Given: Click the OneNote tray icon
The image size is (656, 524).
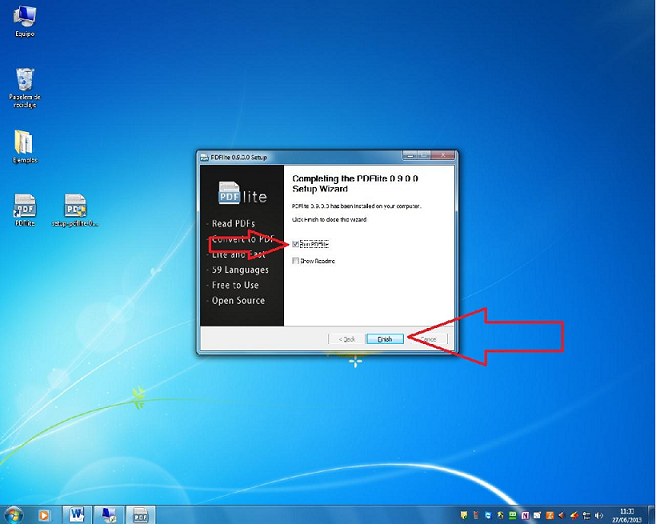Looking at the screenshot, I should pos(525,515).
